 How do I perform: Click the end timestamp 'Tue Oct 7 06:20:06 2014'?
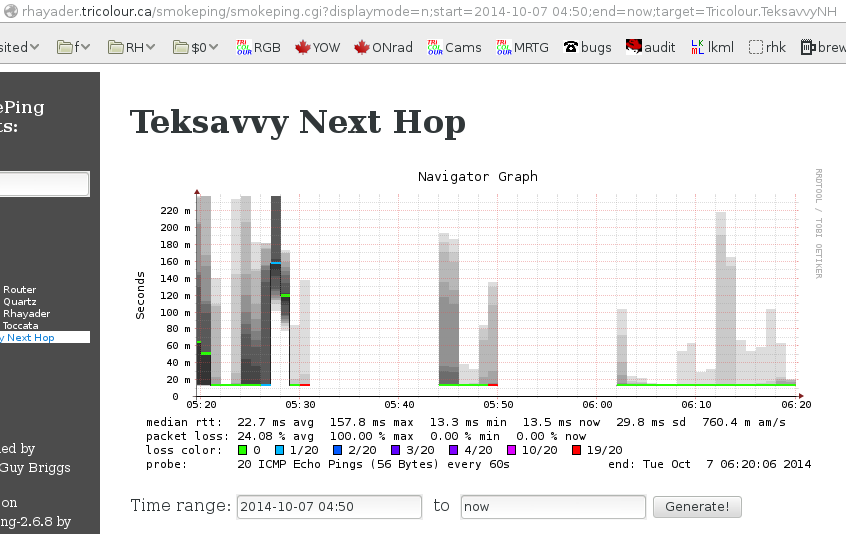727,464
